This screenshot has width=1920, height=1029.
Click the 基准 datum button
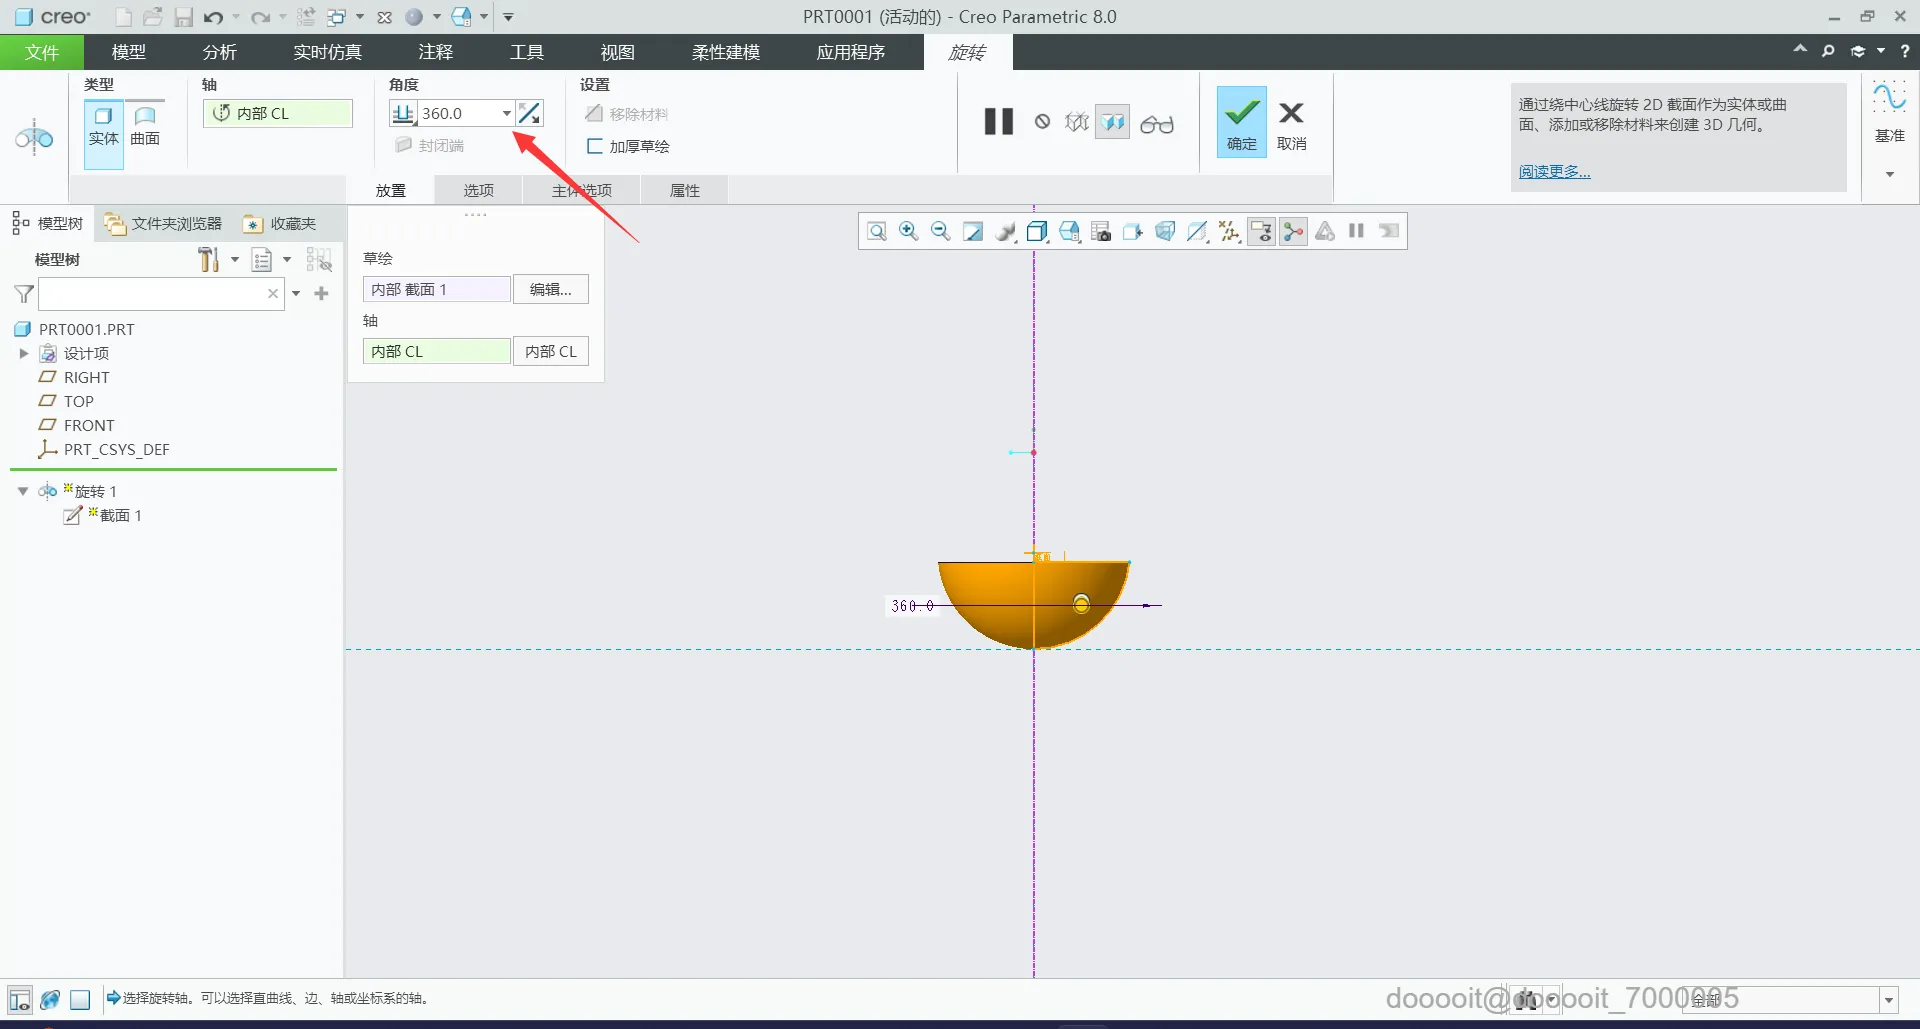(x=1890, y=112)
